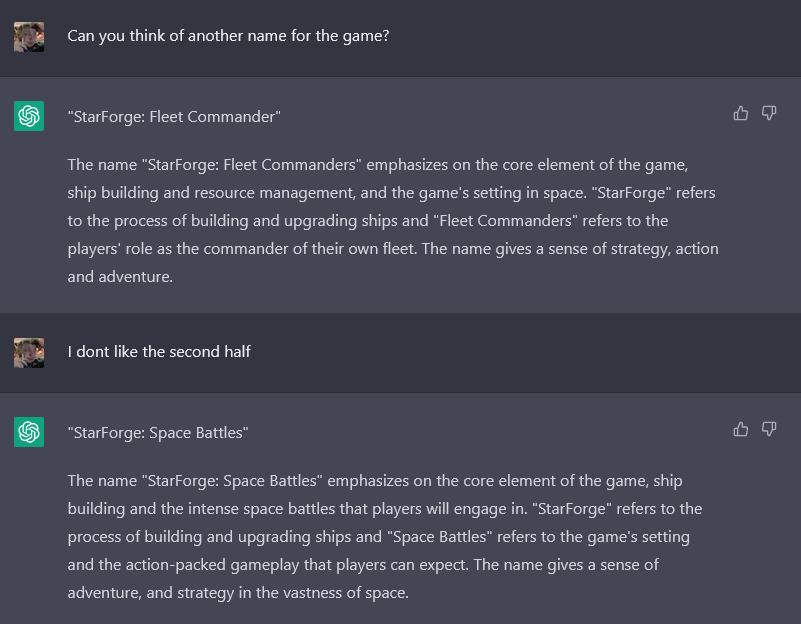Click the words "and adventure." ending the first reply

120,276
